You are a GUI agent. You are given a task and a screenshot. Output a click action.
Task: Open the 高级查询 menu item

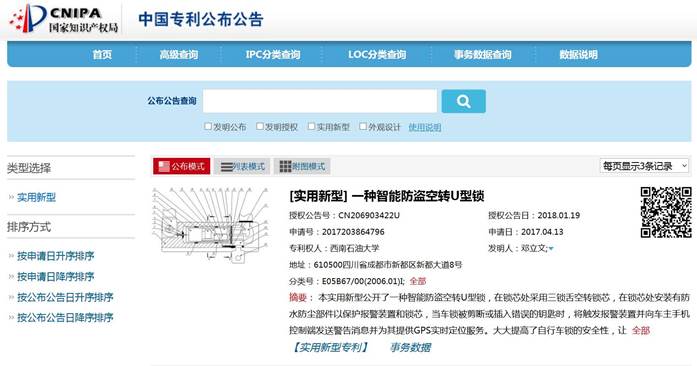click(x=179, y=55)
